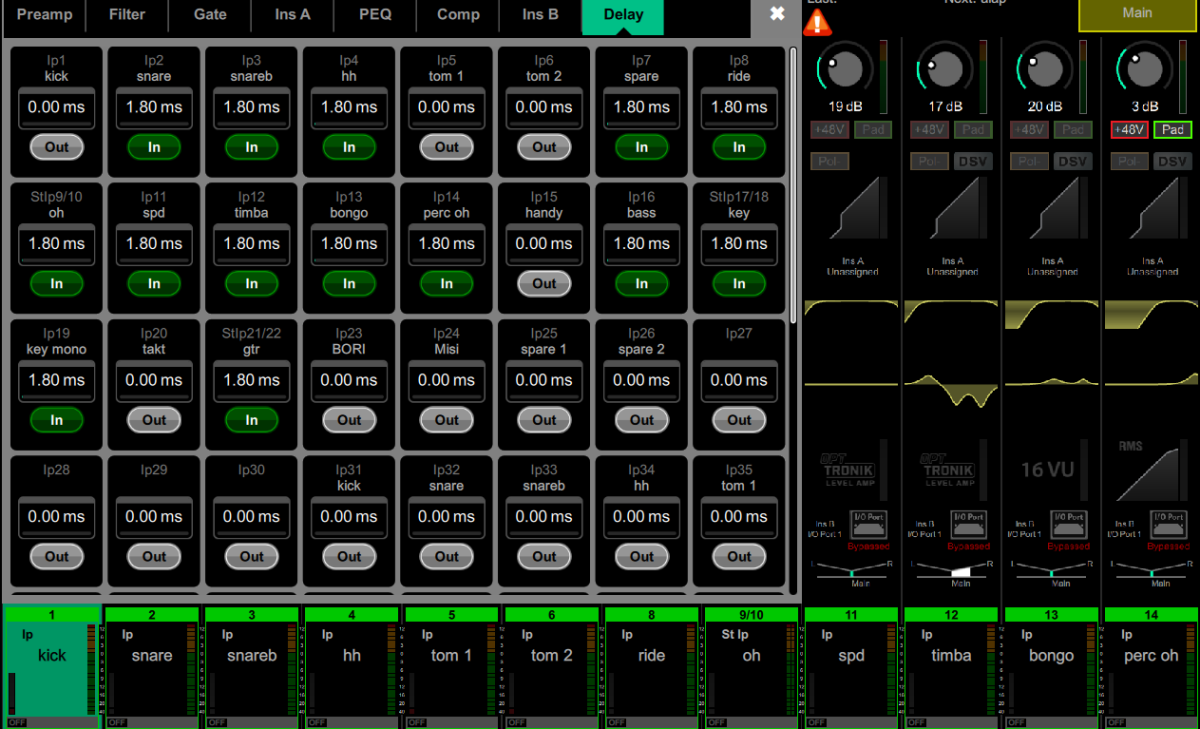The height and width of the screenshot is (729, 1200).
Task: Click the red warning triangle icon
Action: point(817,22)
